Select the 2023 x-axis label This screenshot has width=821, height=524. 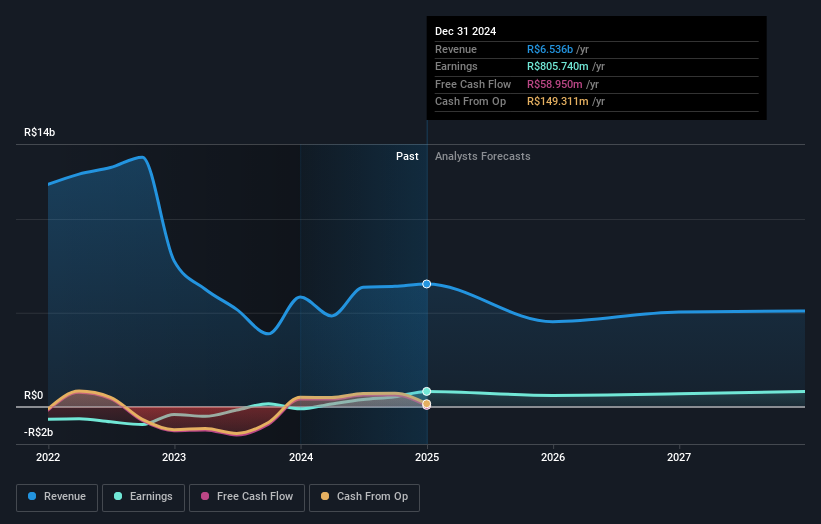coord(174,457)
